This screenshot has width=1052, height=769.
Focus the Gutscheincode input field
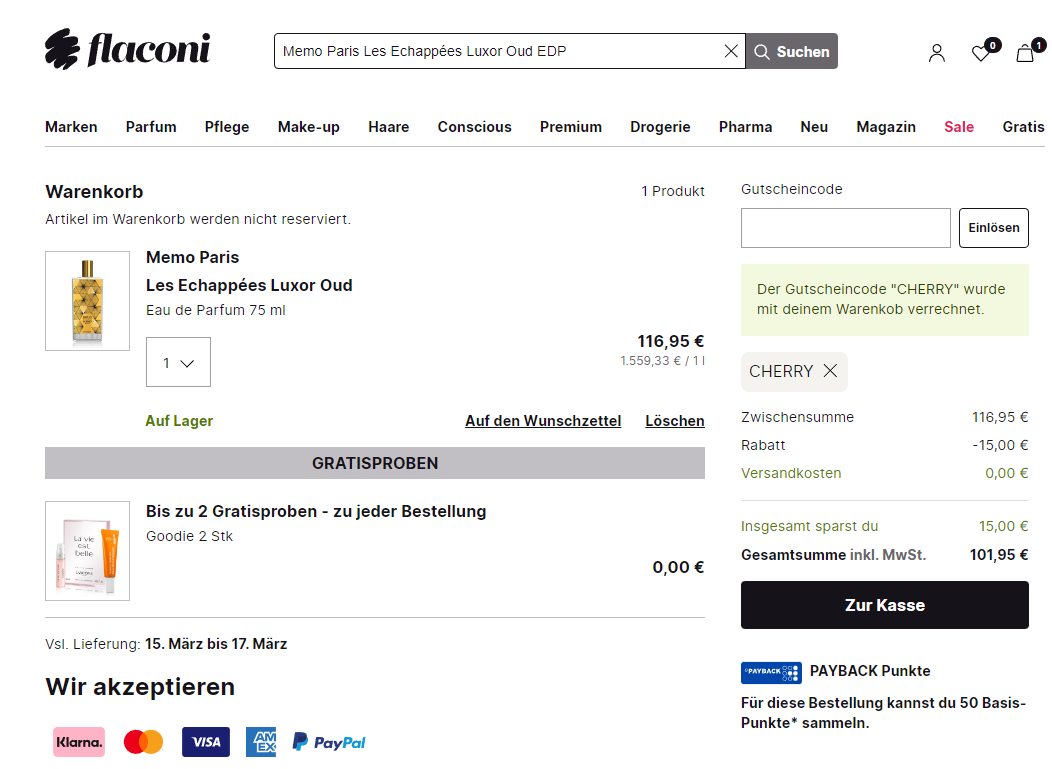pyautogui.click(x=845, y=228)
